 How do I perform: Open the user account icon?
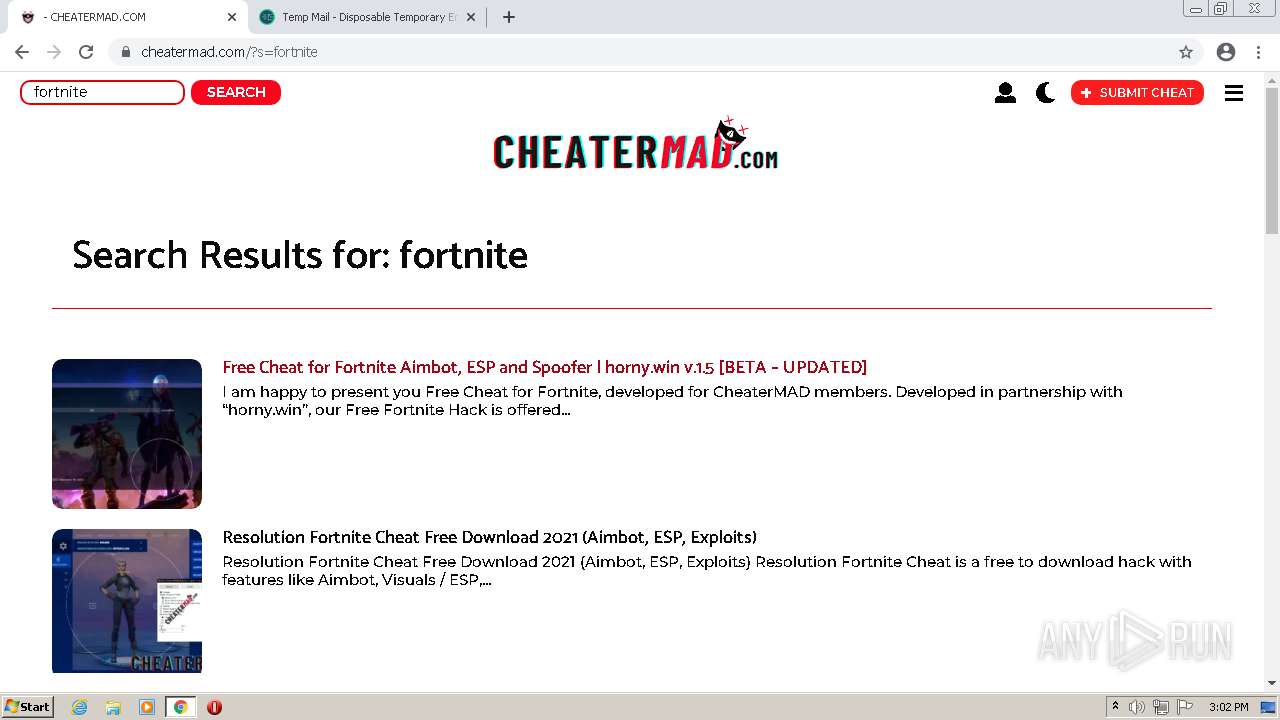[1005, 92]
